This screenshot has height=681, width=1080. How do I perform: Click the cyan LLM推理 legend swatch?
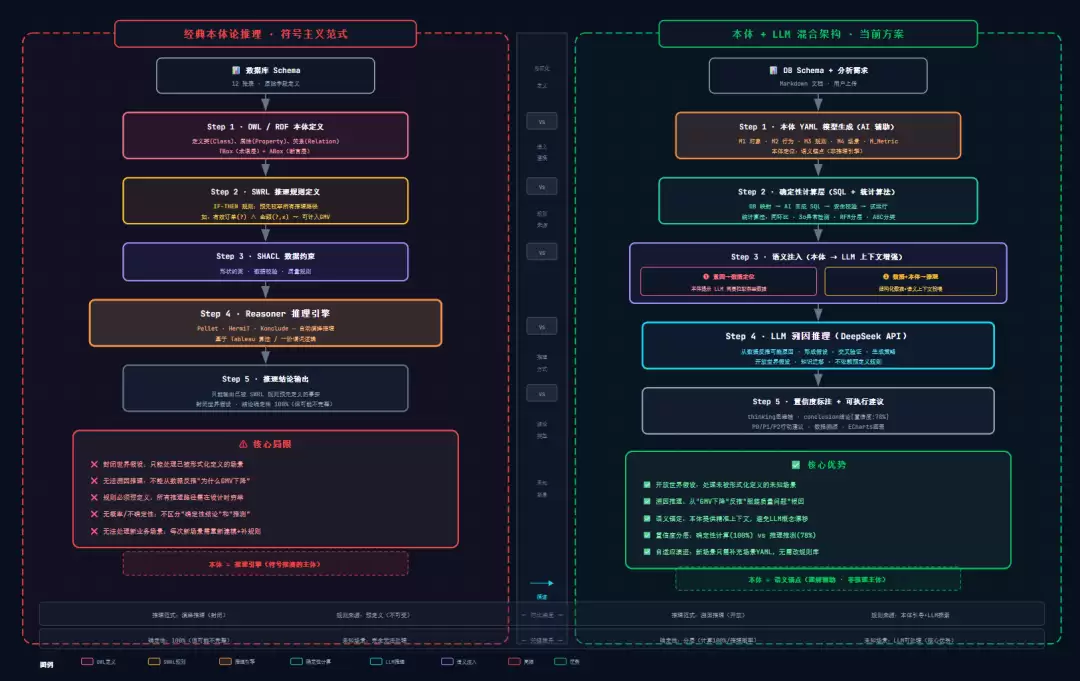376,661
